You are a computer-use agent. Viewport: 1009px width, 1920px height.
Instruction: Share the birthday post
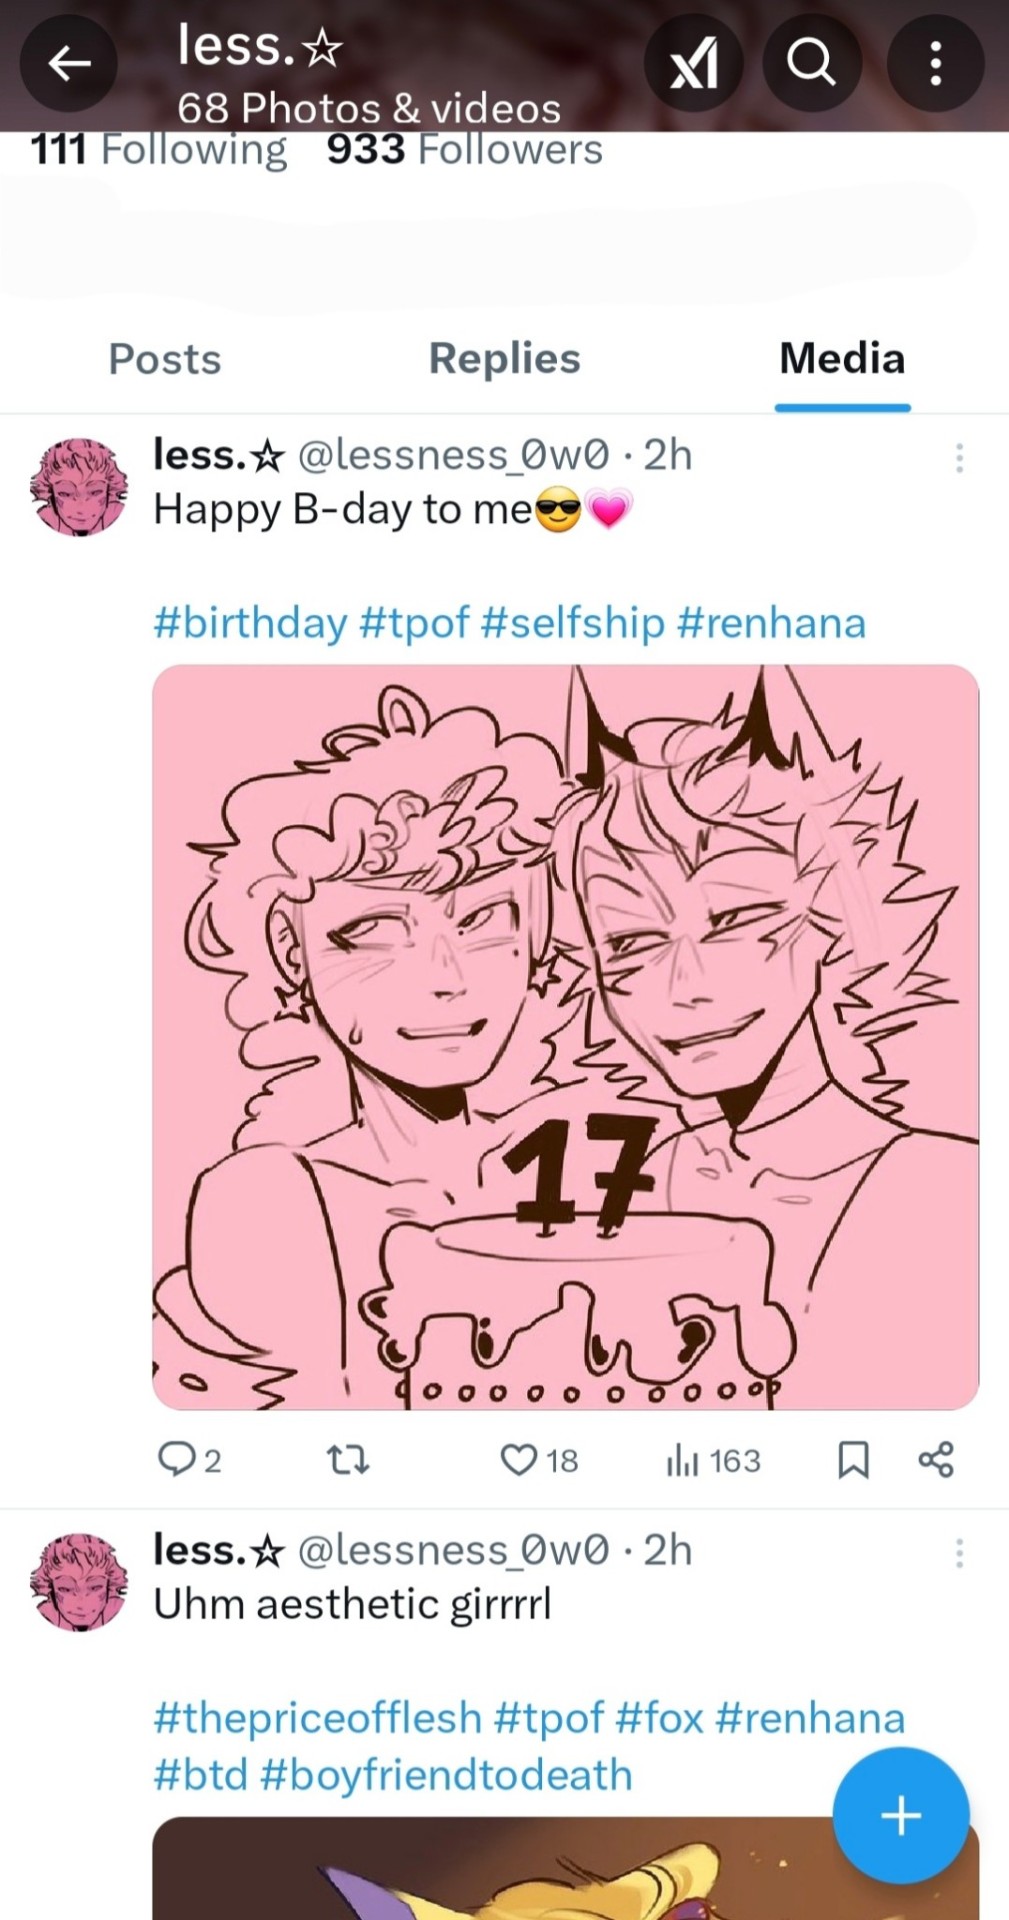[936, 1460]
